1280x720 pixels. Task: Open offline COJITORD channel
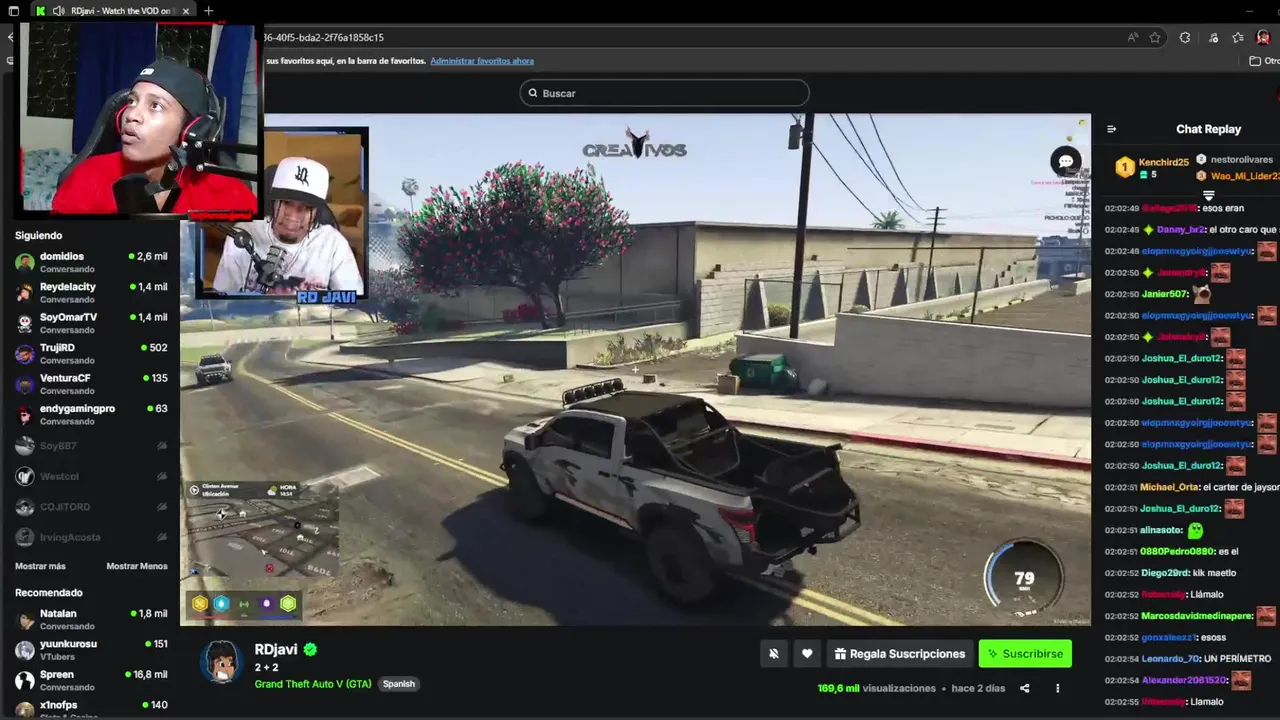tap(90, 507)
